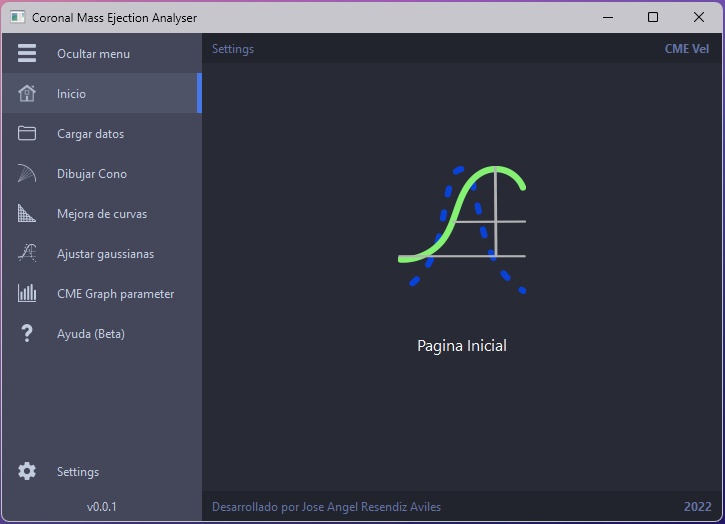Click the Settings link in the top bar
725x524 pixels.
pyautogui.click(x=233, y=49)
